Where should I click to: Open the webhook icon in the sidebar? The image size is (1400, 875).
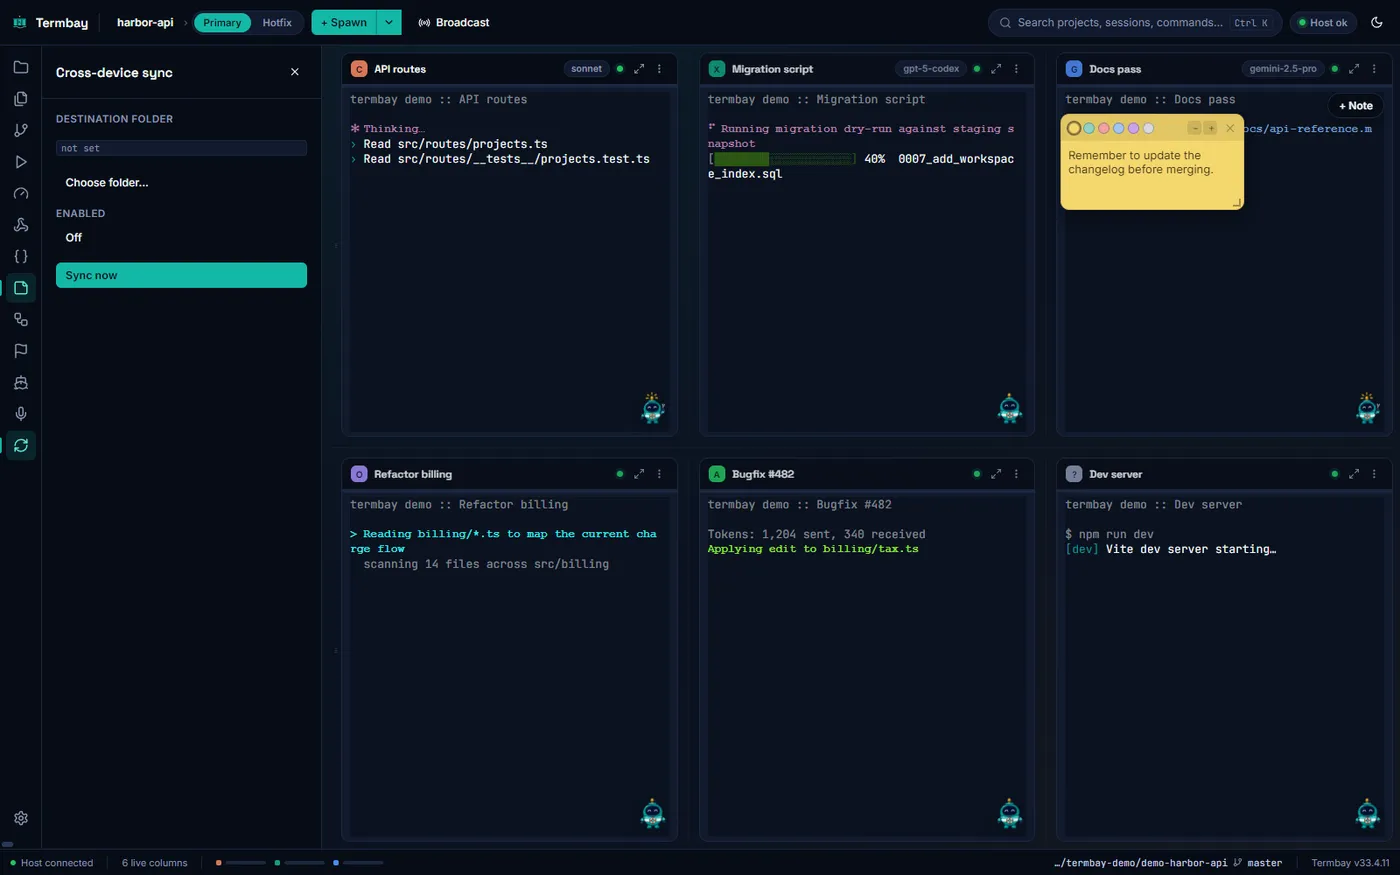point(21,225)
